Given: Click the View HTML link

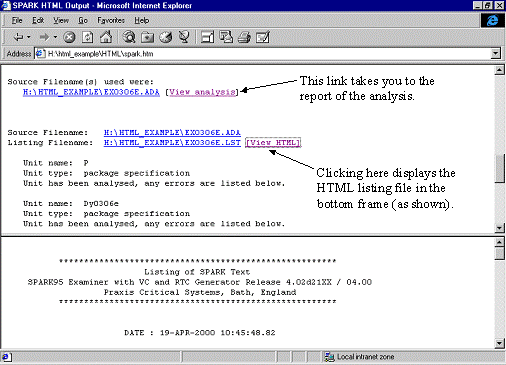Looking at the screenshot, I should click(x=273, y=143).
